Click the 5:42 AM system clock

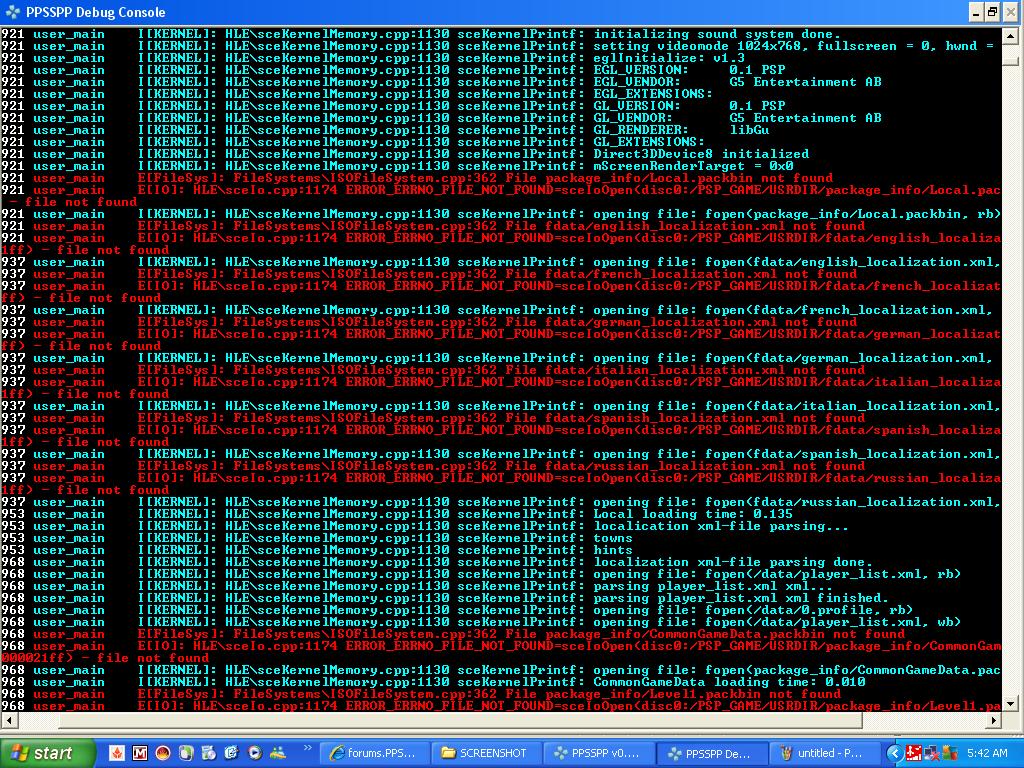tap(987, 753)
